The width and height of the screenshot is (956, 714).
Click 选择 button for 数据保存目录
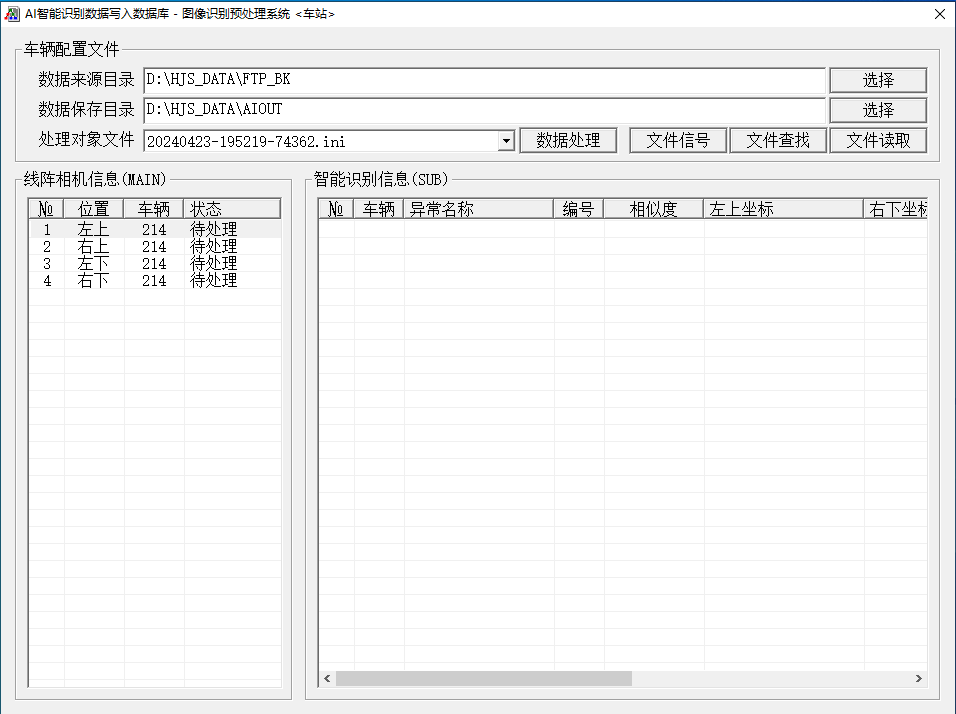(878, 110)
